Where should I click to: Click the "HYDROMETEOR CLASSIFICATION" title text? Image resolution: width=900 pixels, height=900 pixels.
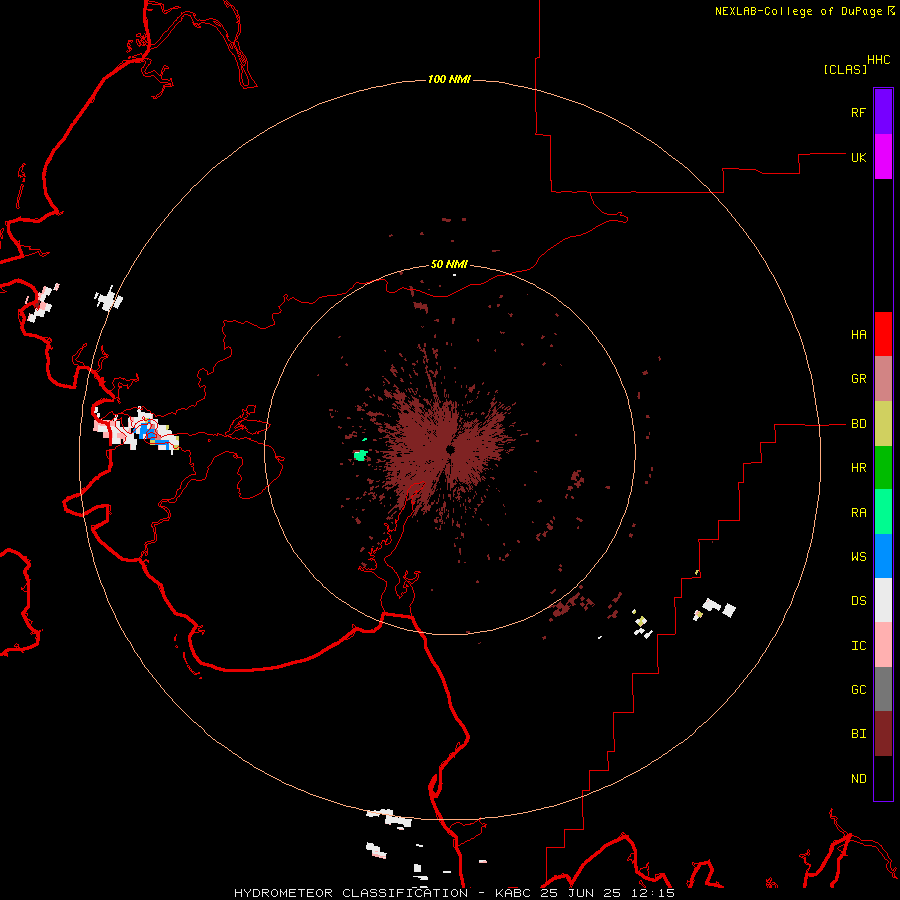351,893
